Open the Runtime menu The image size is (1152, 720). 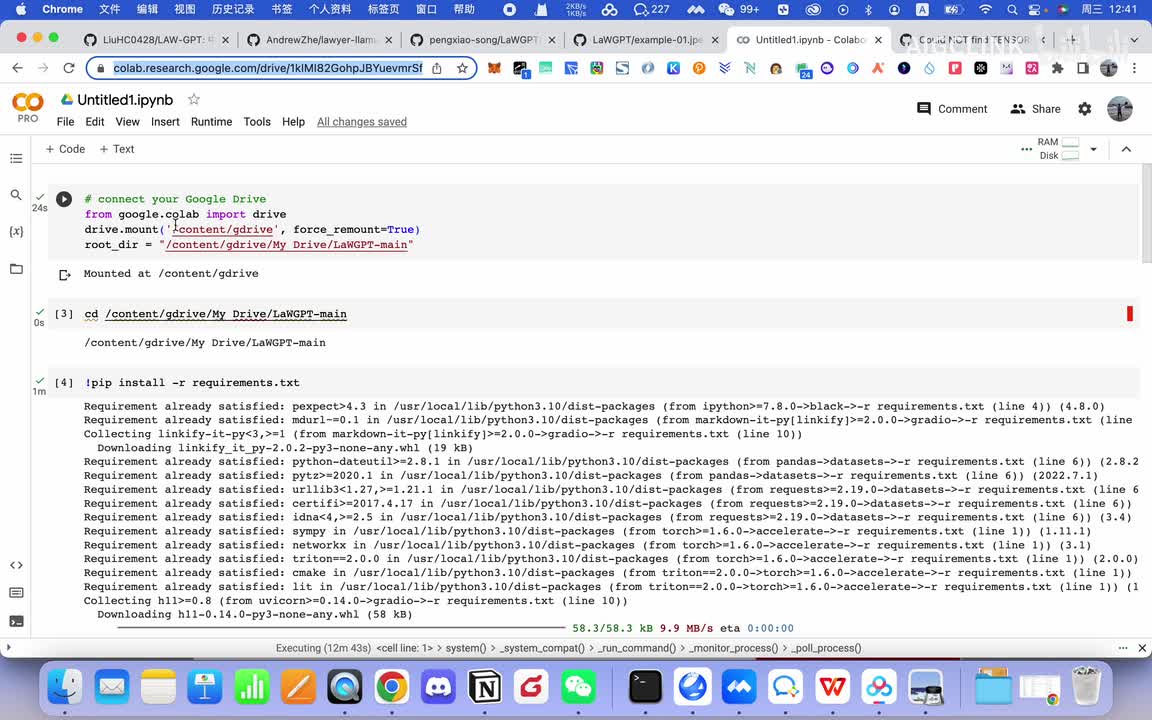(211, 122)
